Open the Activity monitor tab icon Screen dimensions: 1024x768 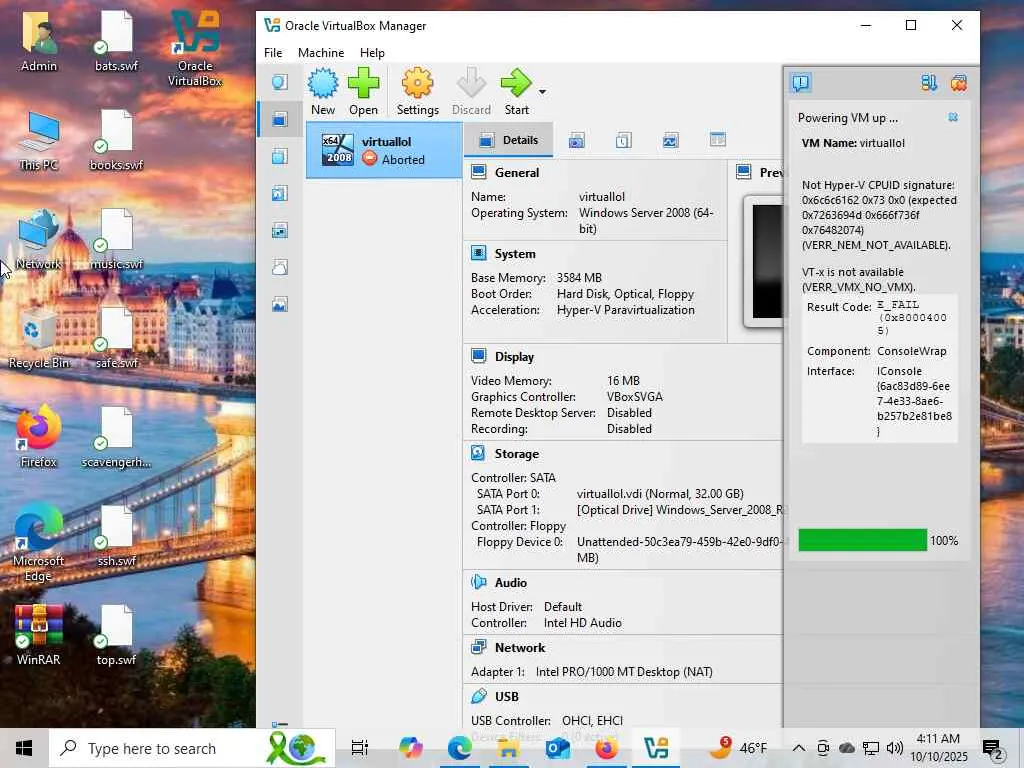coord(670,140)
